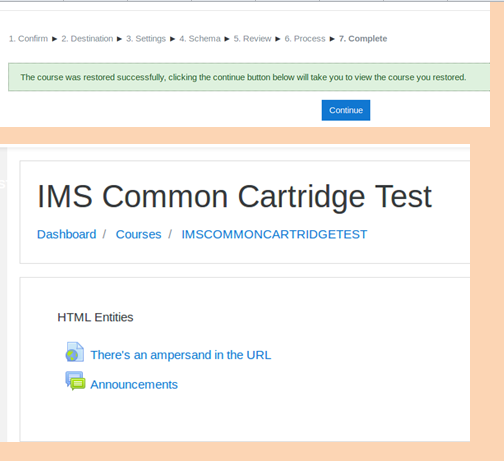504x461 pixels.
Task: Select the "3. Settings" restore step
Action: pyautogui.click(x=146, y=39)
